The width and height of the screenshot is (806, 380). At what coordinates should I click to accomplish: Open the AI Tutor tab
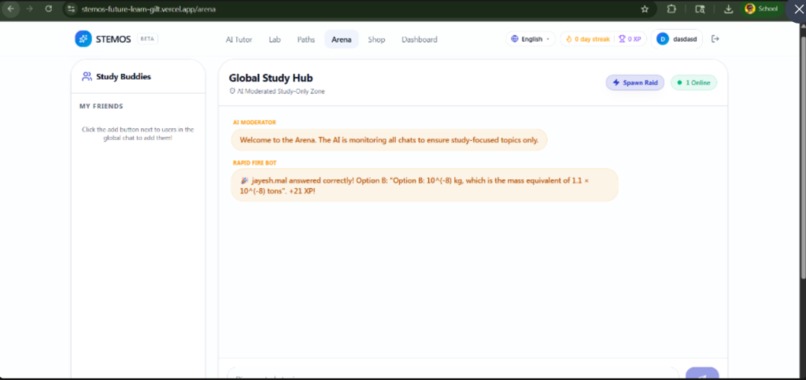coord(239,40)
